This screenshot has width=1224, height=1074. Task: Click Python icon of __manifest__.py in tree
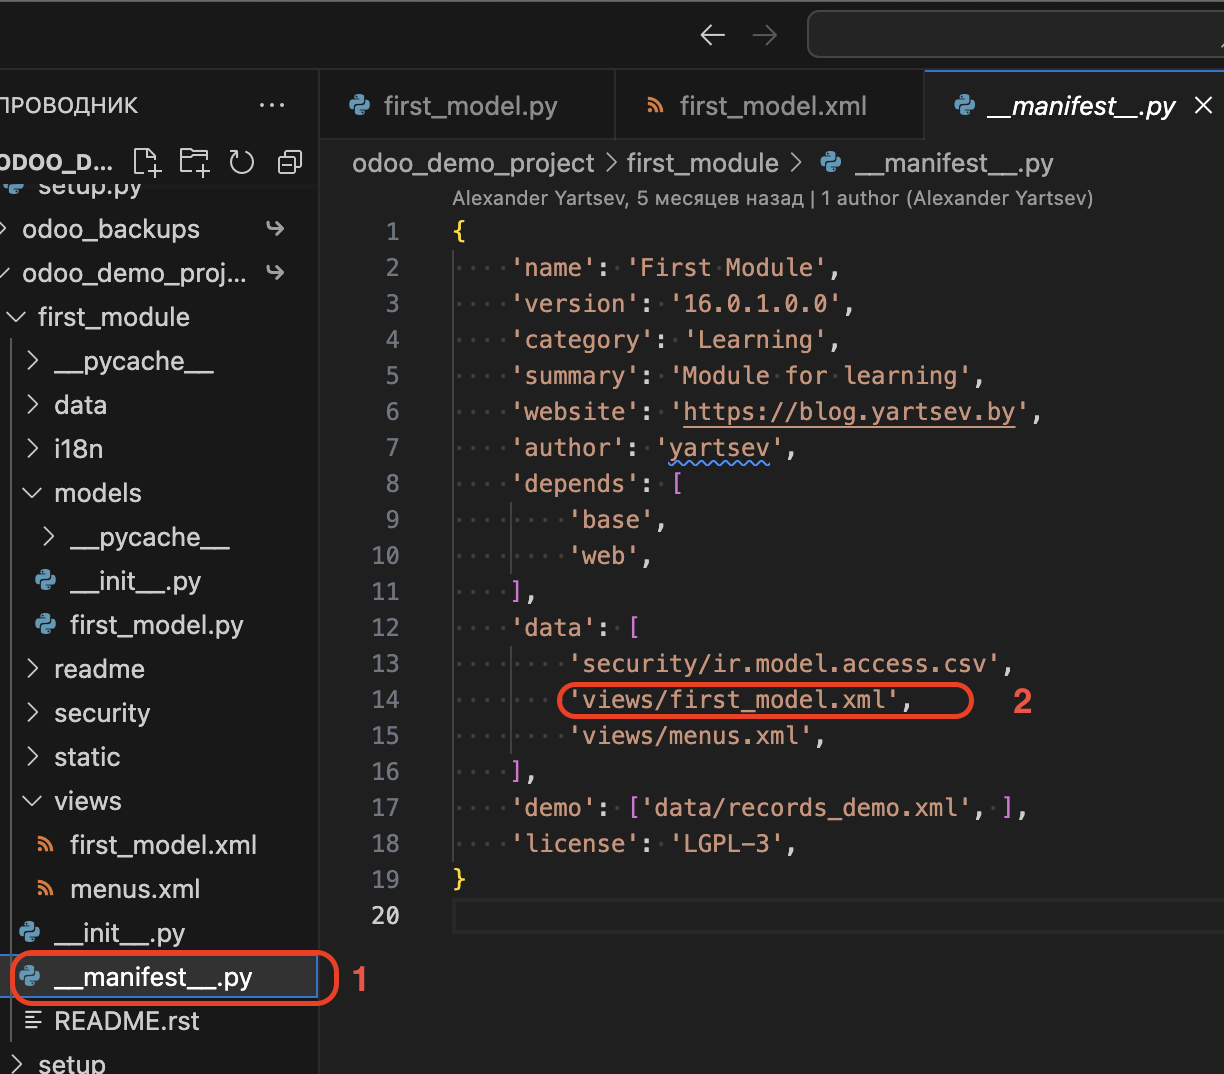(30, 977)
